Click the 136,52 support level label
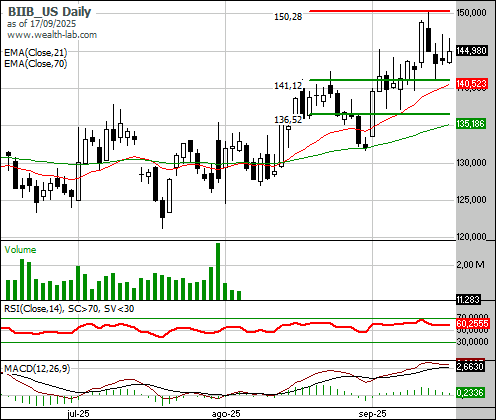 tap(288, 119)
